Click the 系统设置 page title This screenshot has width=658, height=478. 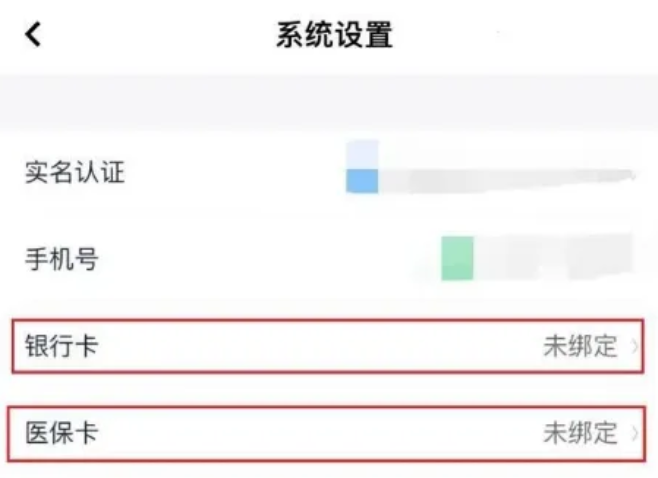click(x=334, y=35)
